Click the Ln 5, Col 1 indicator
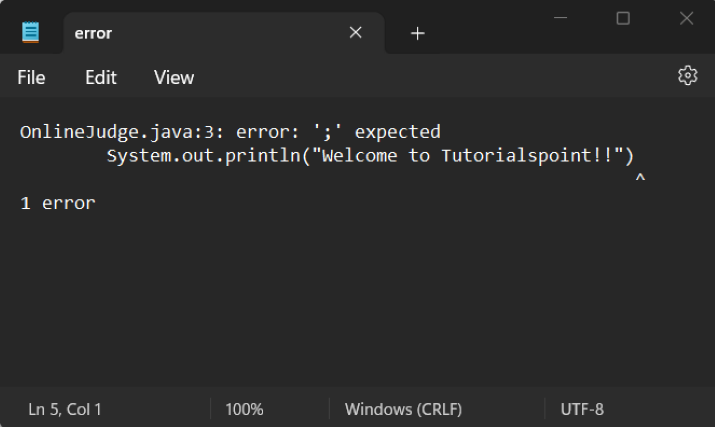The height and width of the screenshot is (427, 715). pos(65,409)
